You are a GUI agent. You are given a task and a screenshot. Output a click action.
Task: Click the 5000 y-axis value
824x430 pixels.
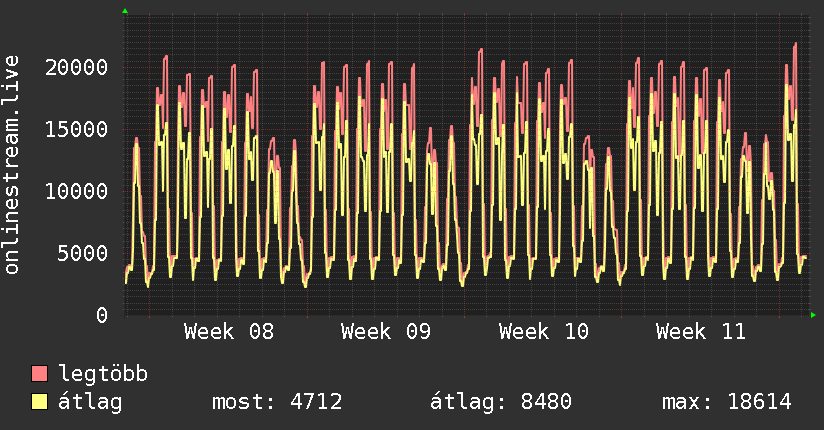[83, 253]
